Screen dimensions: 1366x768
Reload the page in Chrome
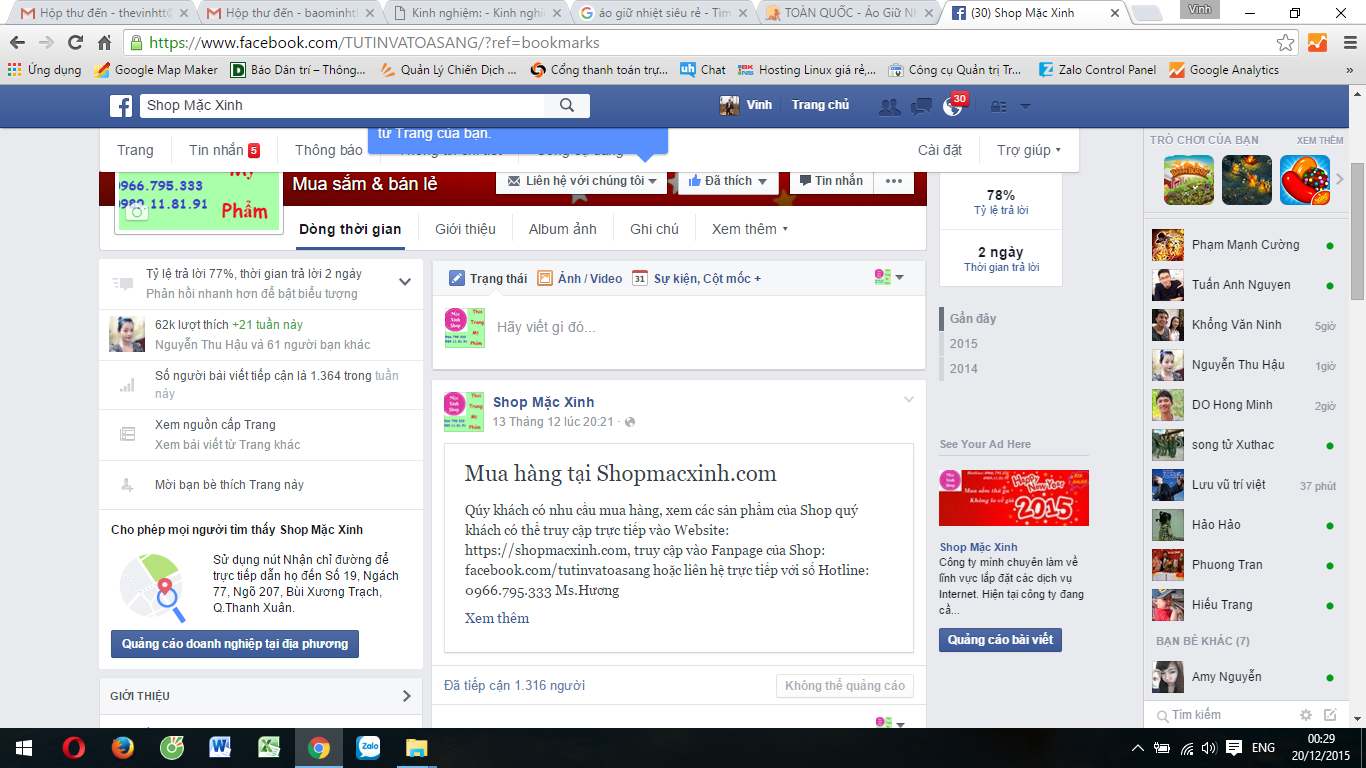[75, 43]
